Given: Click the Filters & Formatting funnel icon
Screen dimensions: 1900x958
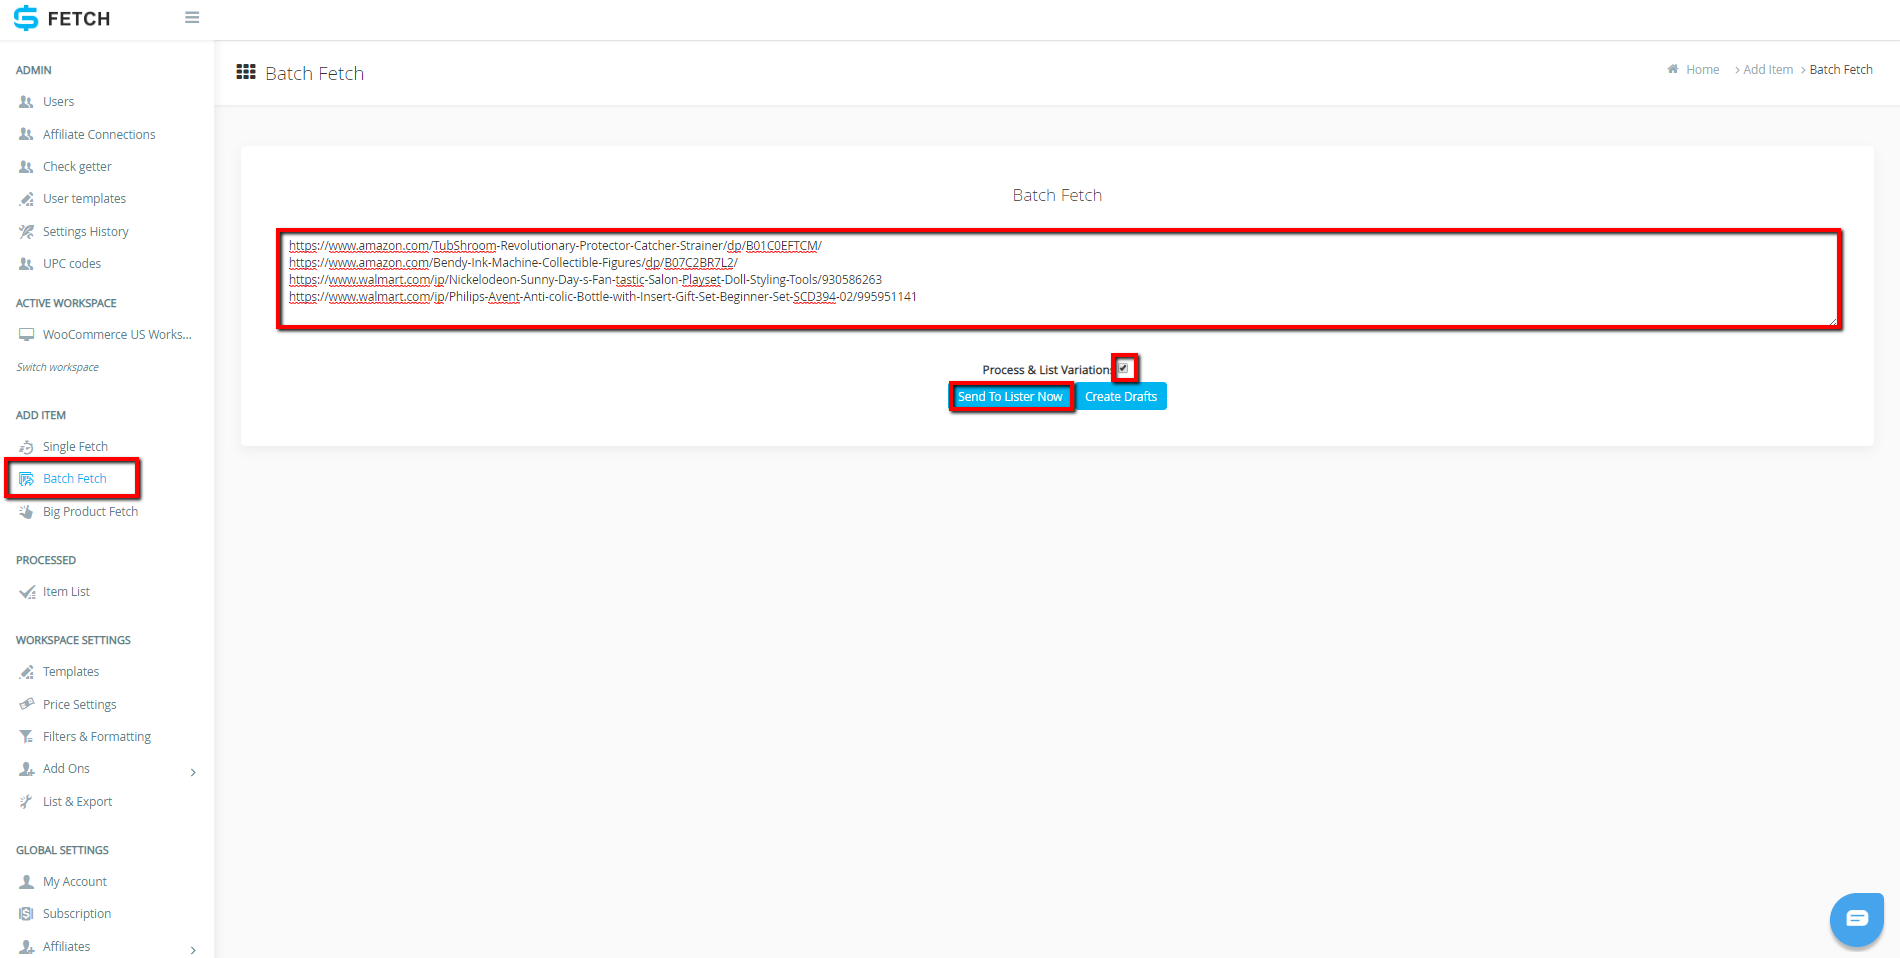Looking at the screenshot, I should [26, 737].
